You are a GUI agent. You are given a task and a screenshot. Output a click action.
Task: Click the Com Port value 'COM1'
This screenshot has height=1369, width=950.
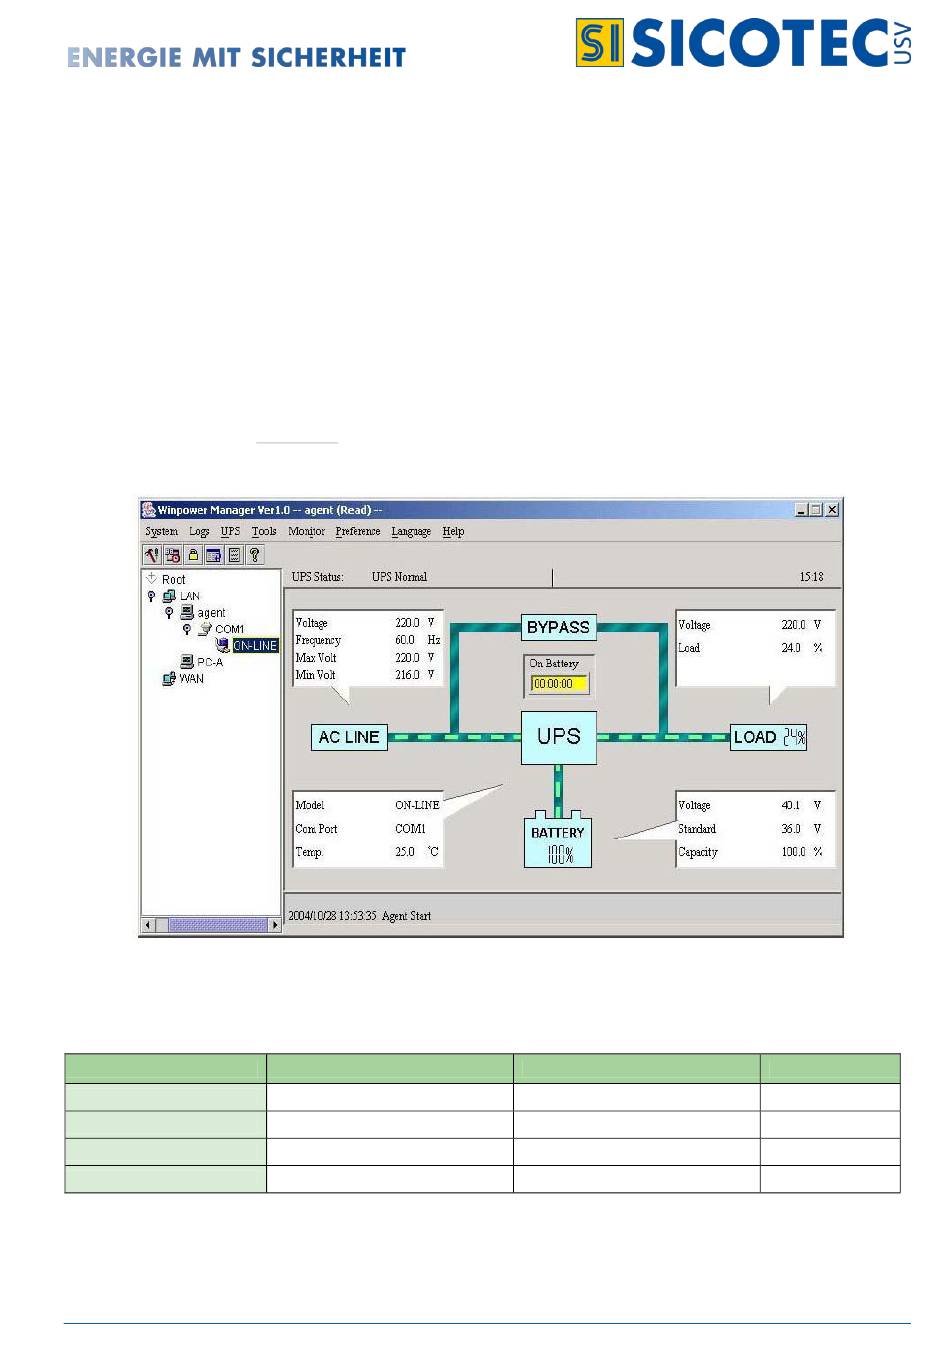click(410, 829)
